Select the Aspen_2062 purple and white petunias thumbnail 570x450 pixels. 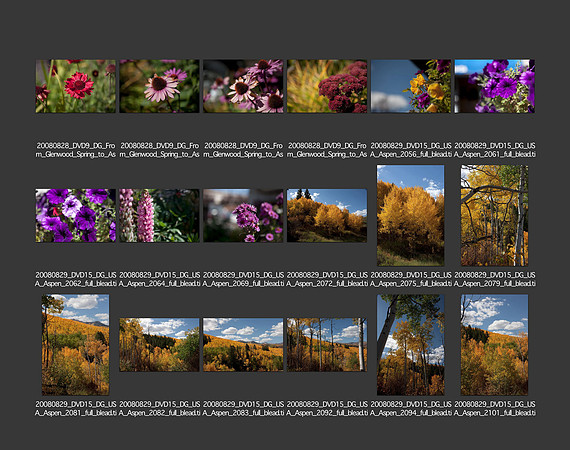click(76, 215)
